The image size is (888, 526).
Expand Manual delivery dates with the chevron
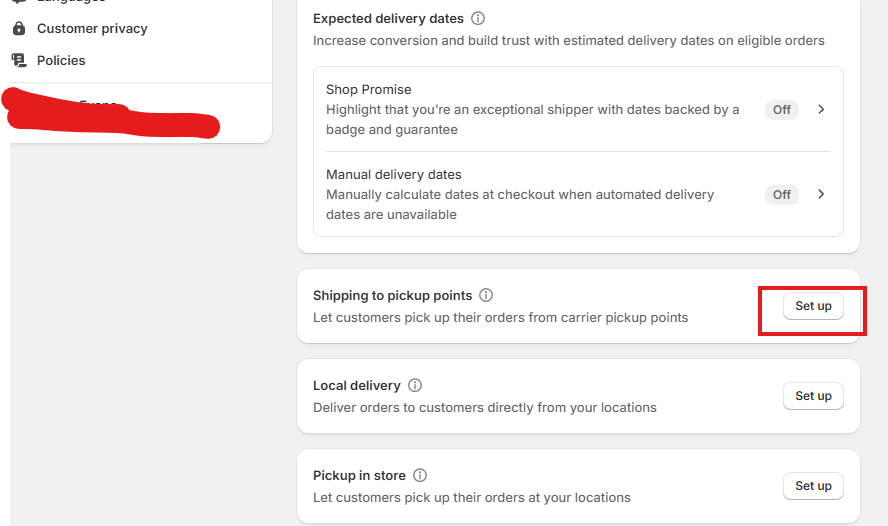(x=821, y=194)
